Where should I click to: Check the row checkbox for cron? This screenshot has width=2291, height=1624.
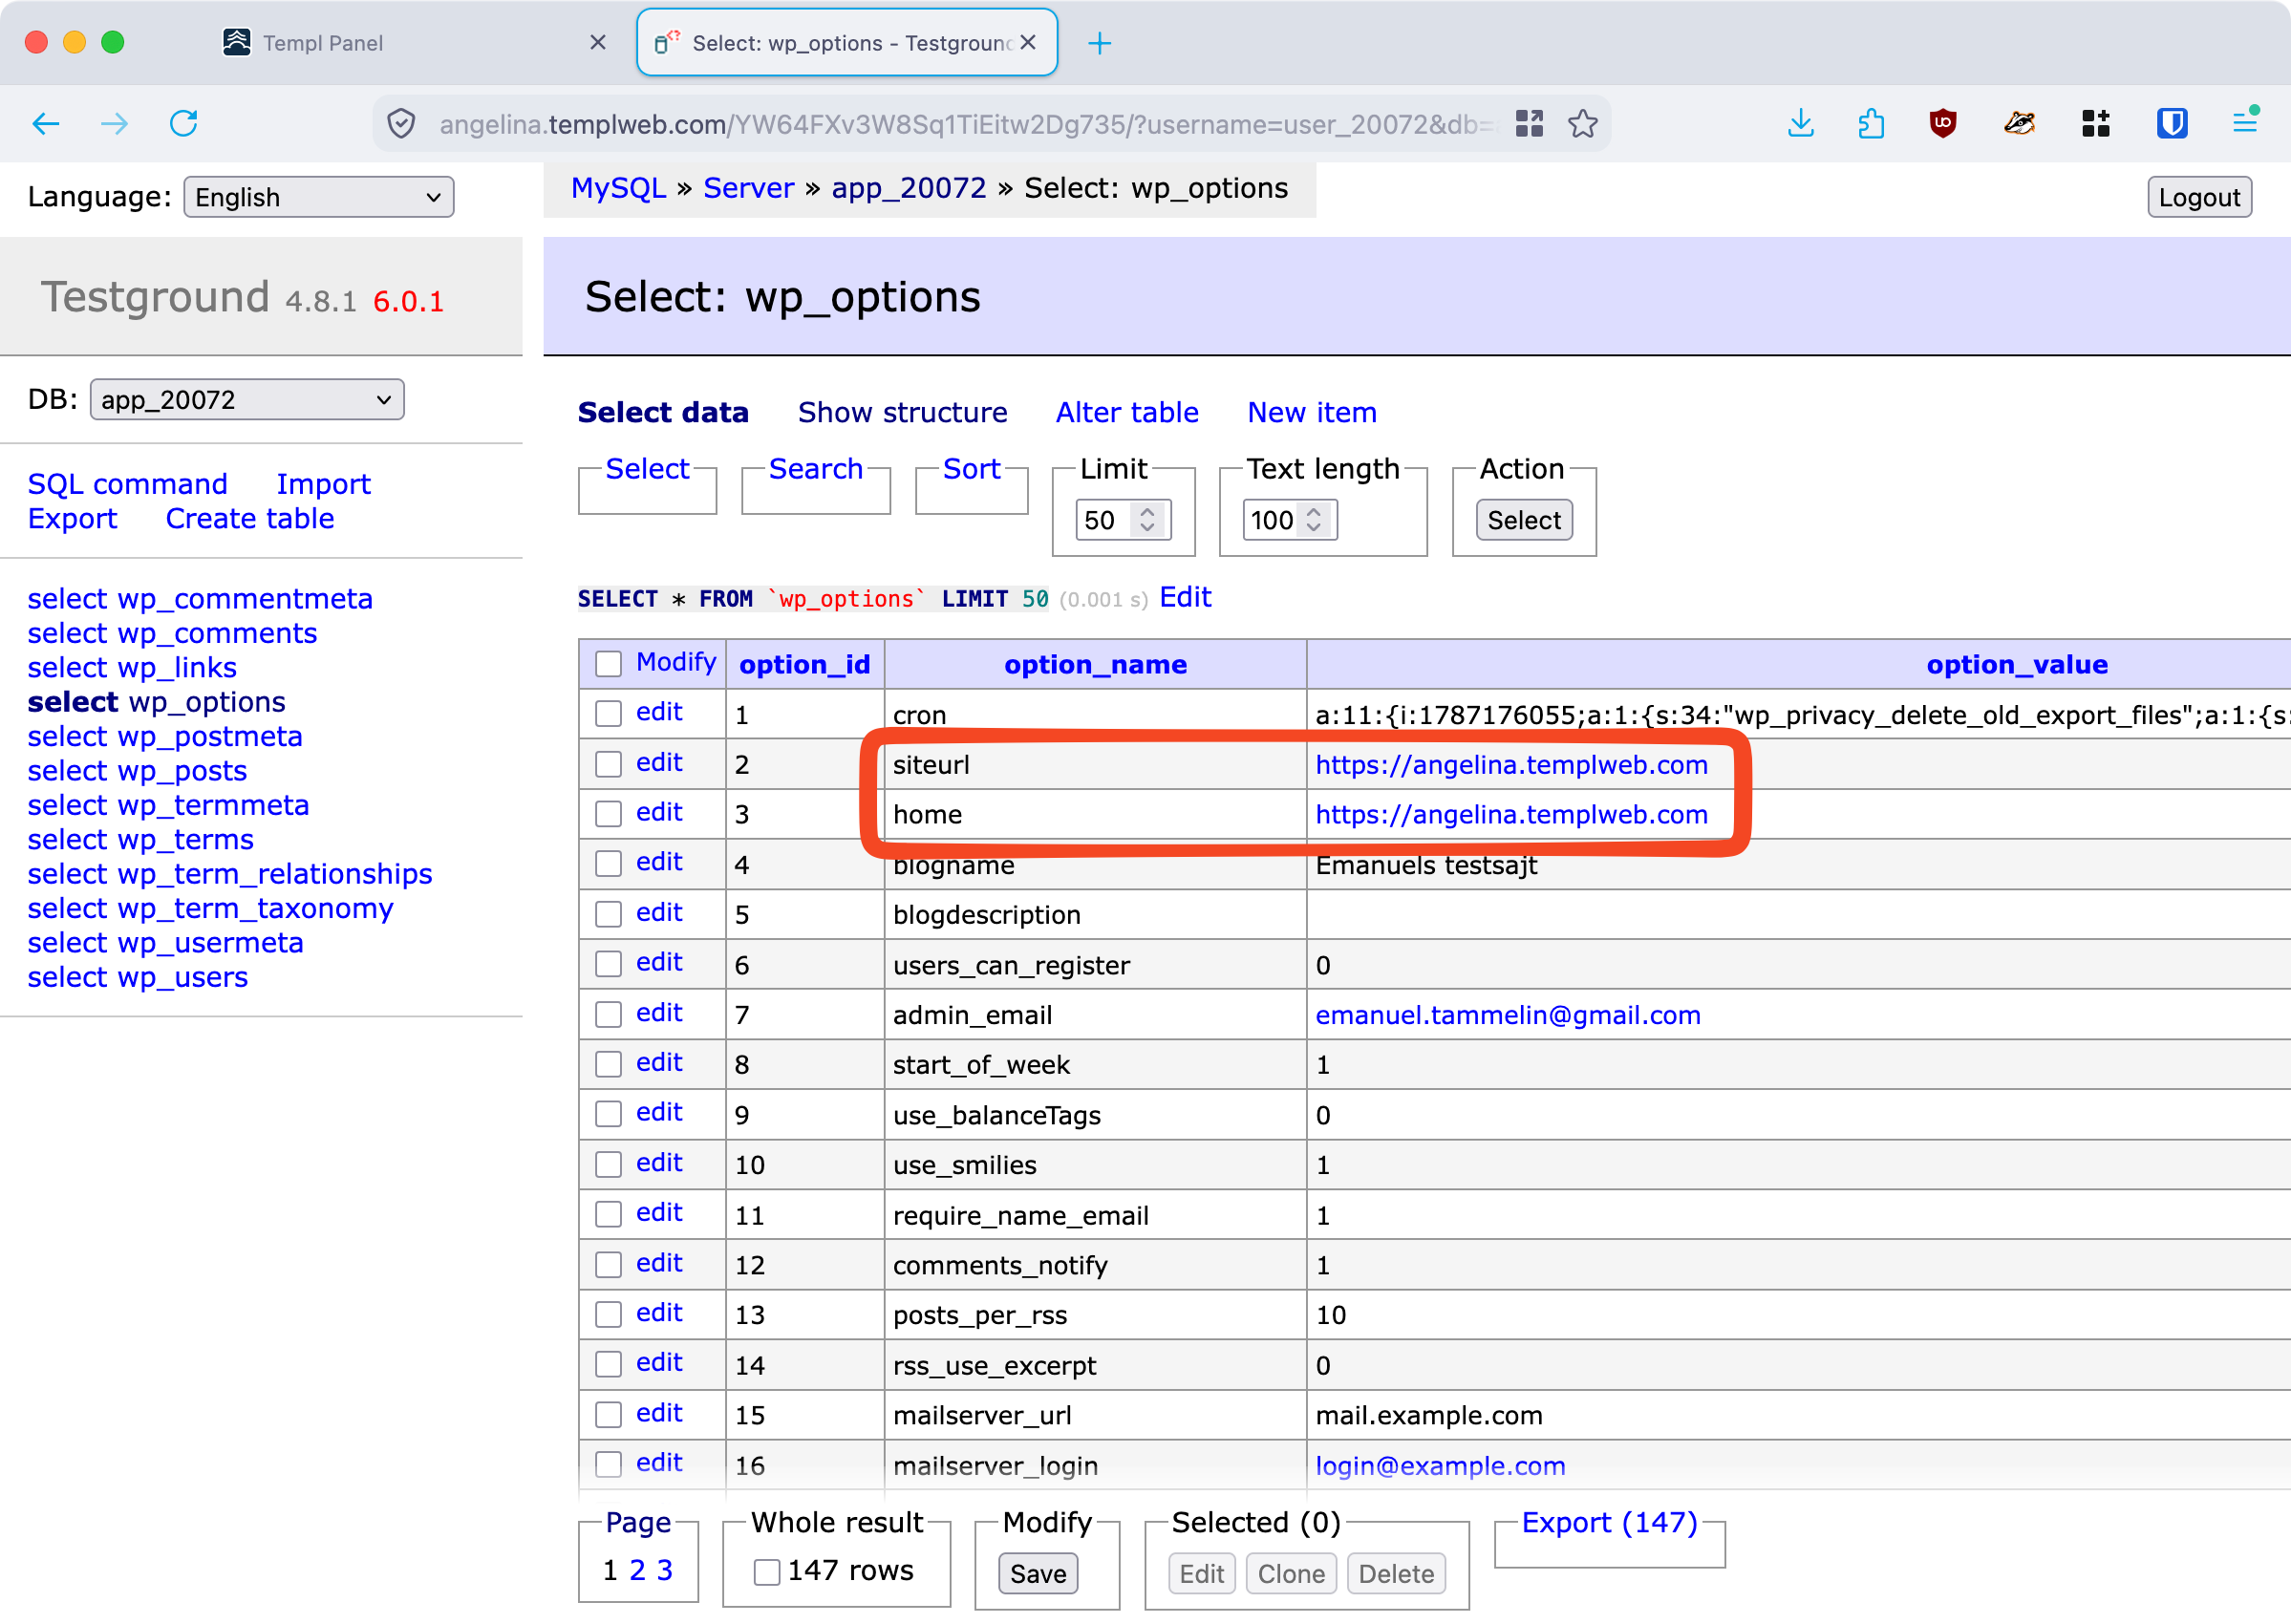(608, 714)
